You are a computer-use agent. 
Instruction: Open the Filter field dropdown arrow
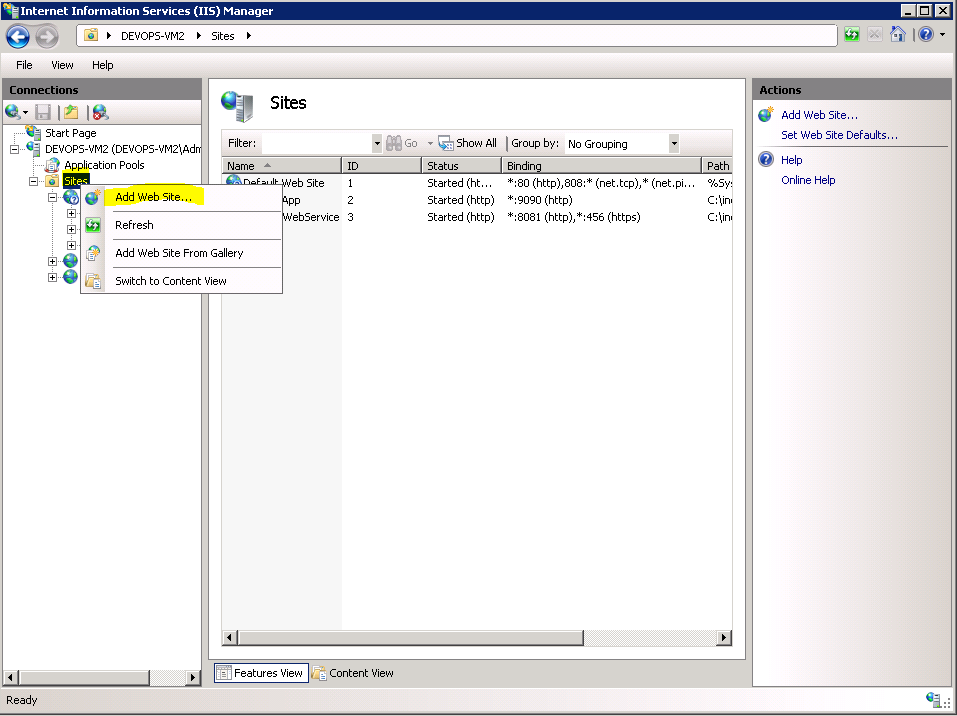tap(377, 144)
